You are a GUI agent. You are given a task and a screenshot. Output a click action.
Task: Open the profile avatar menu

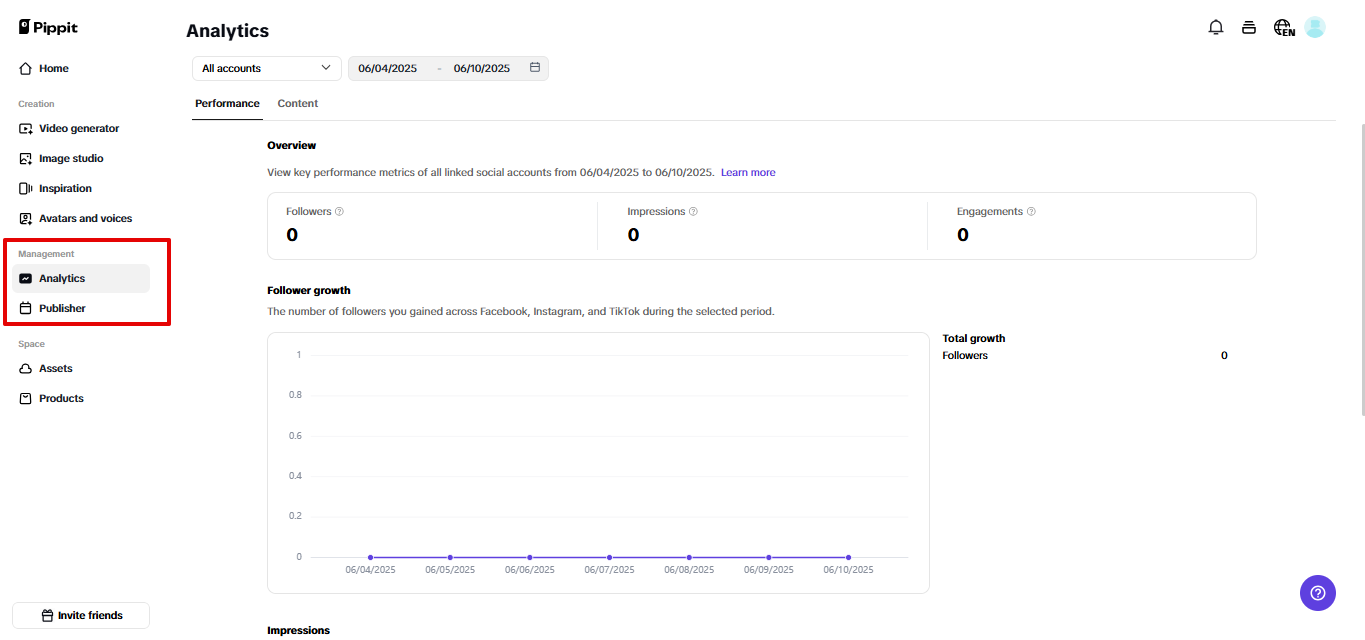(x=1314, y=27)
